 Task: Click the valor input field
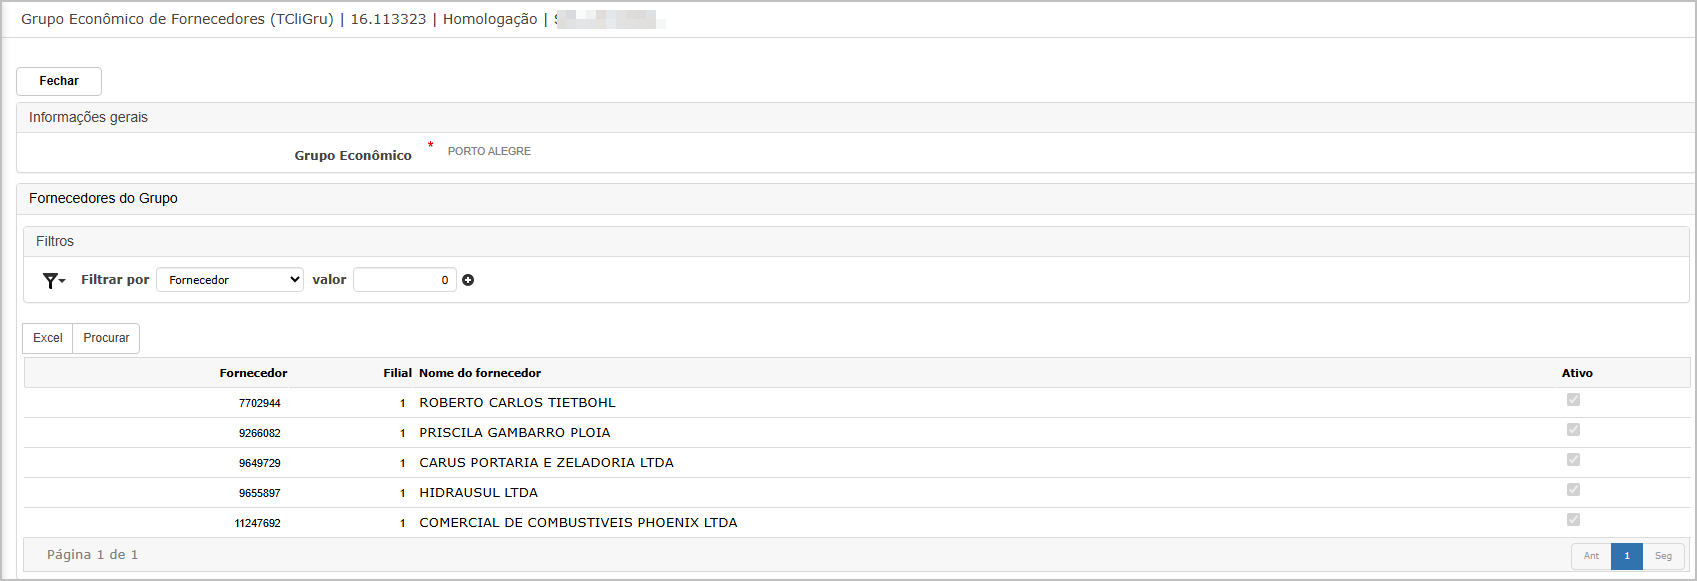coord(405,280)
